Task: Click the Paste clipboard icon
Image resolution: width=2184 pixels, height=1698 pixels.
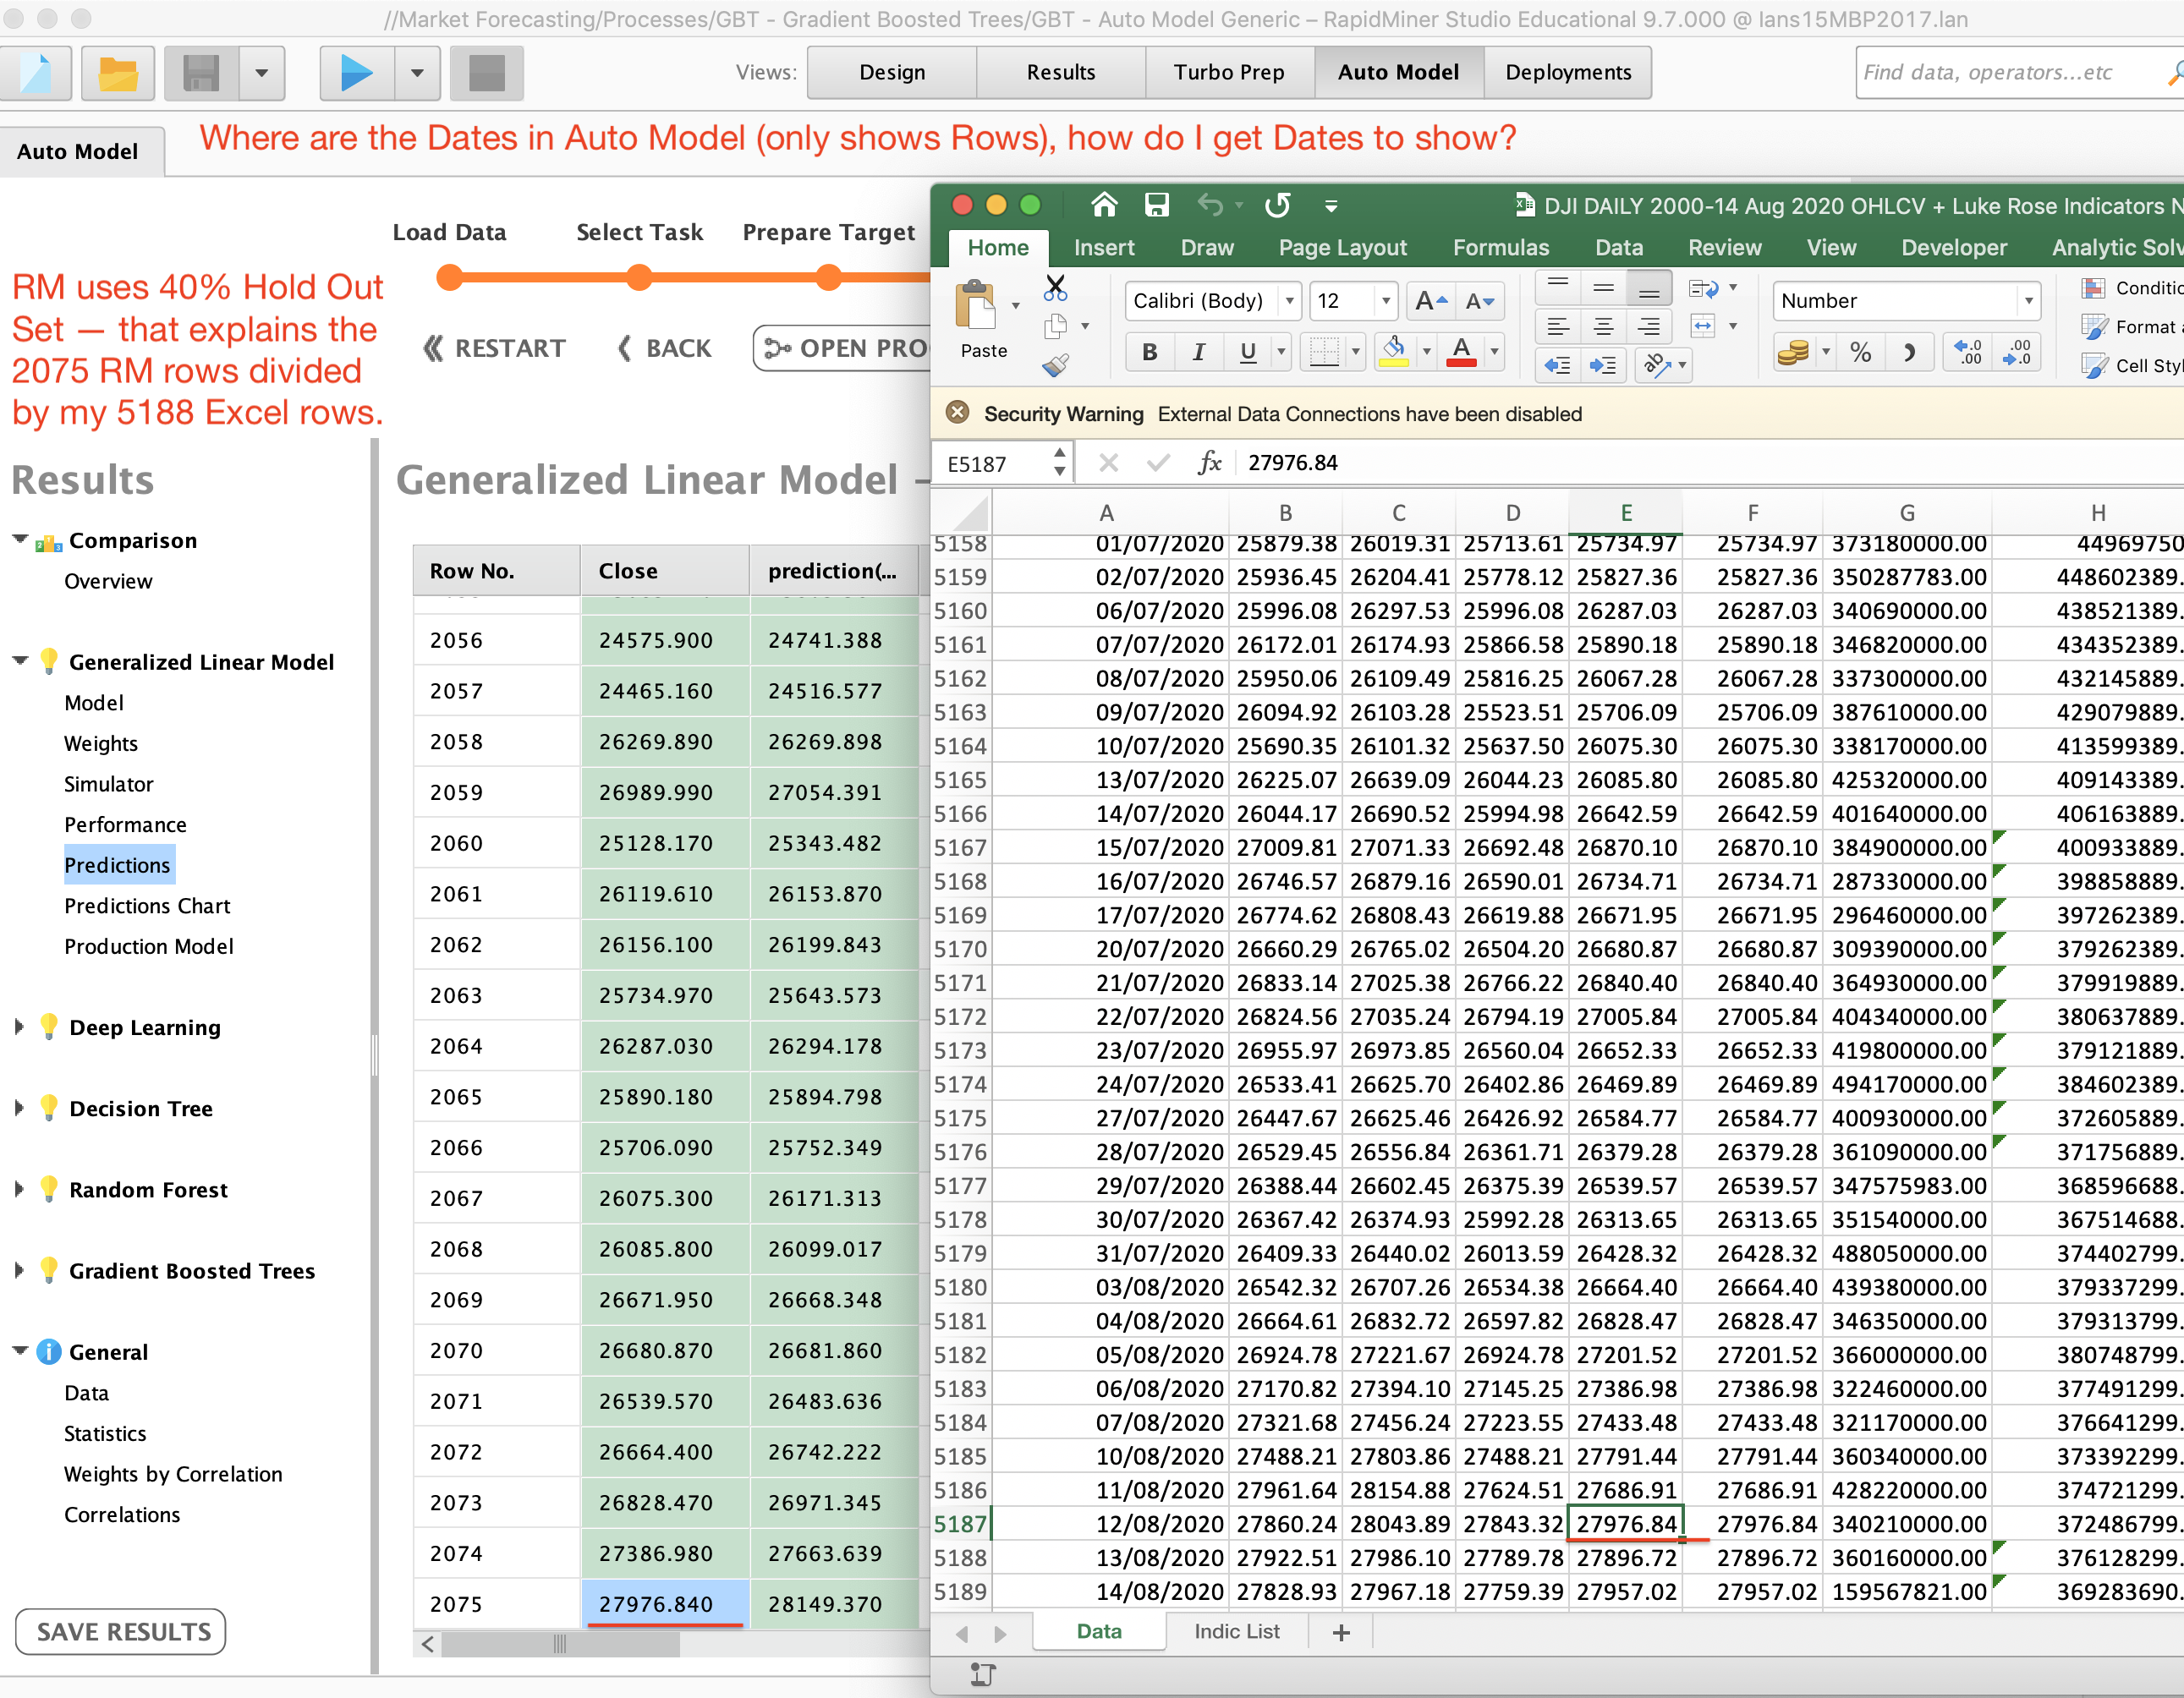Action: tap(976, 306)
